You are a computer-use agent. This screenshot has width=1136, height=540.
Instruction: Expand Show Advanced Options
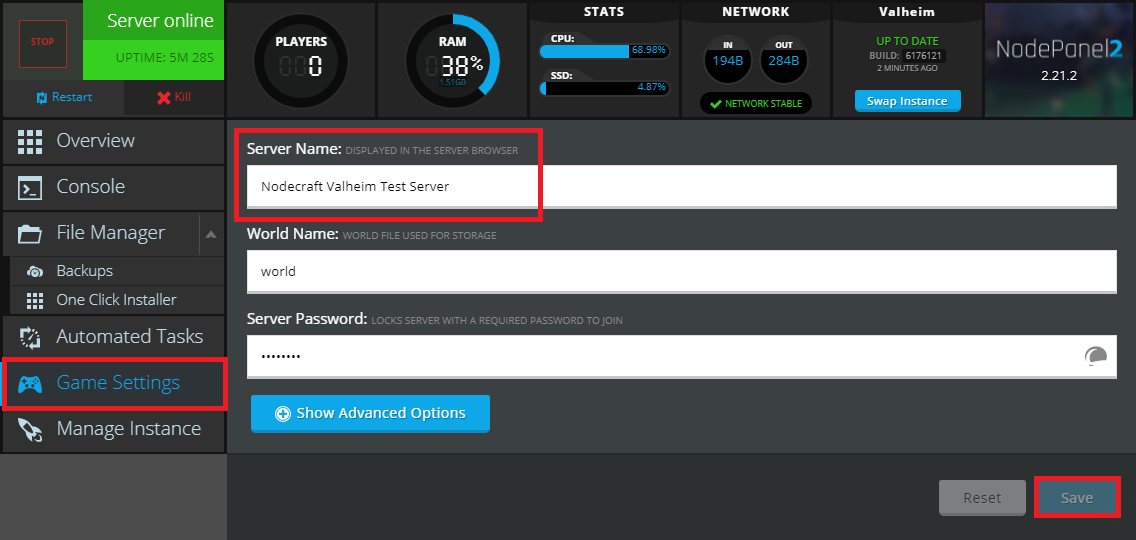(370, 413)
